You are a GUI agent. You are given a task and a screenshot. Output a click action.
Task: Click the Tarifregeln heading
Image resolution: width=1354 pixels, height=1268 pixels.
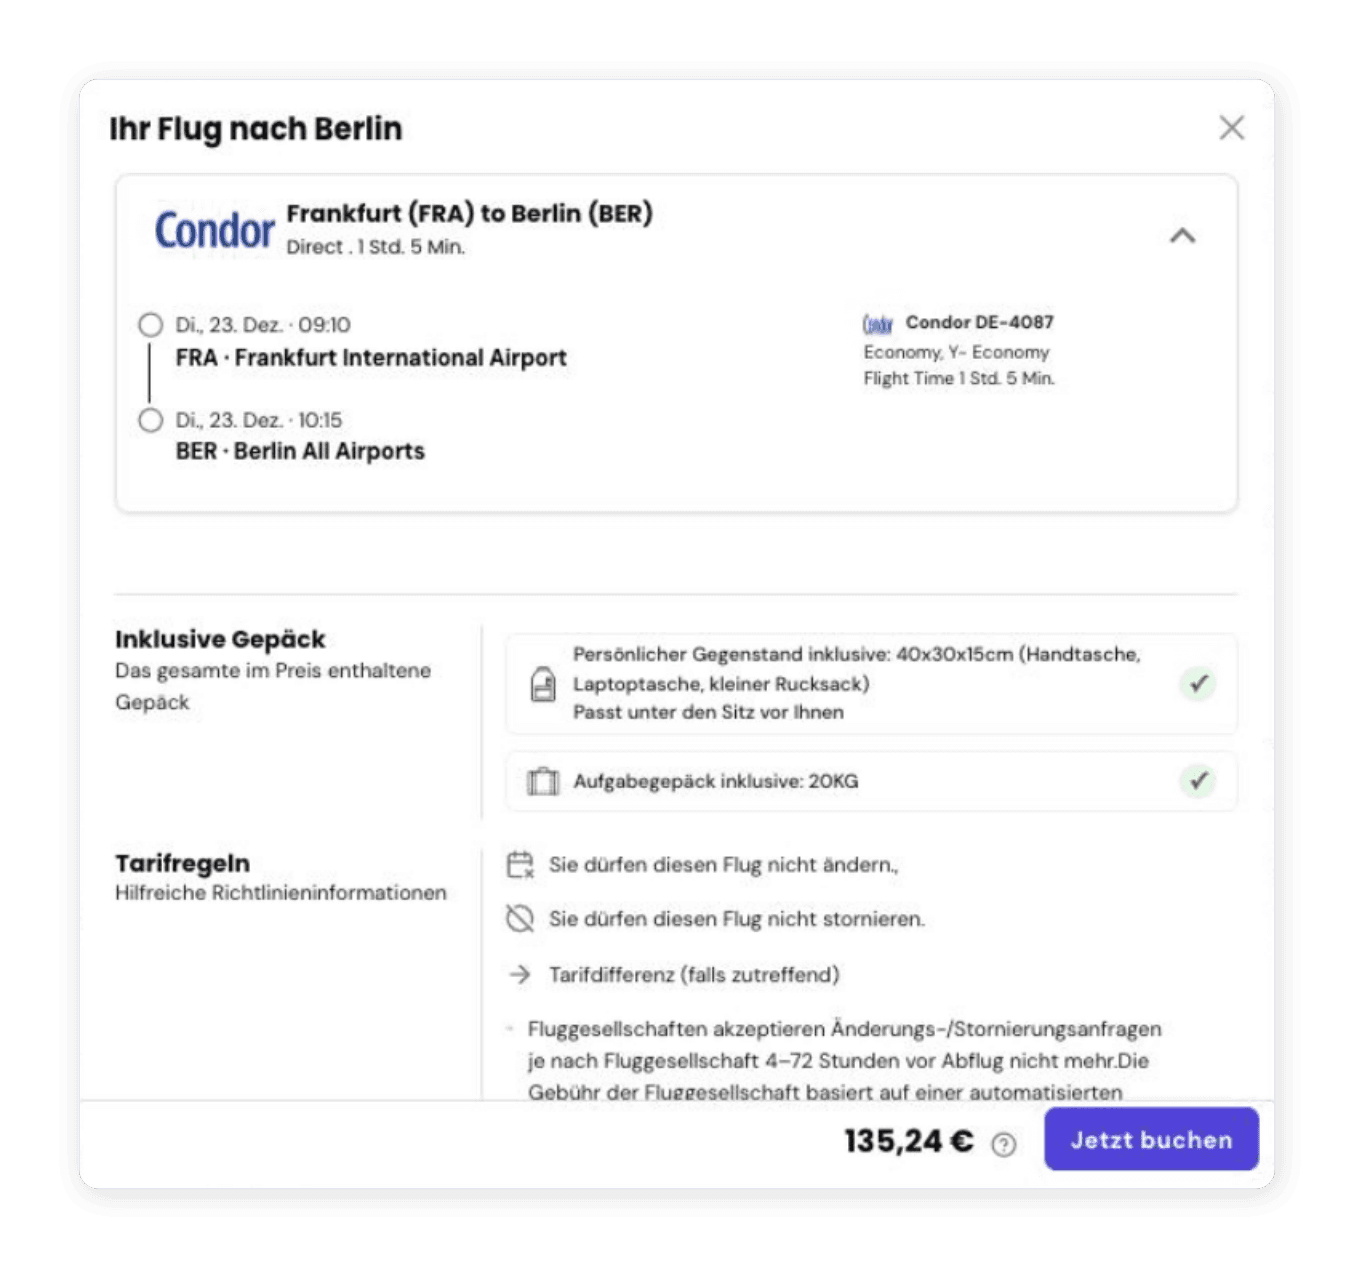click(182, 863)
